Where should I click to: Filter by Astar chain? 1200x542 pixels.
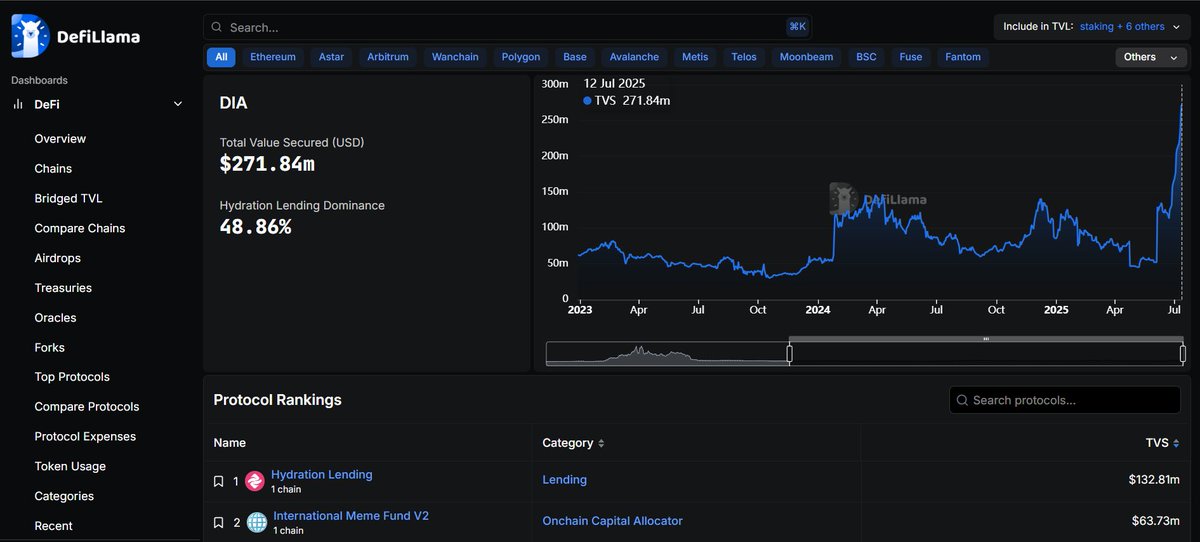point(331,57)
